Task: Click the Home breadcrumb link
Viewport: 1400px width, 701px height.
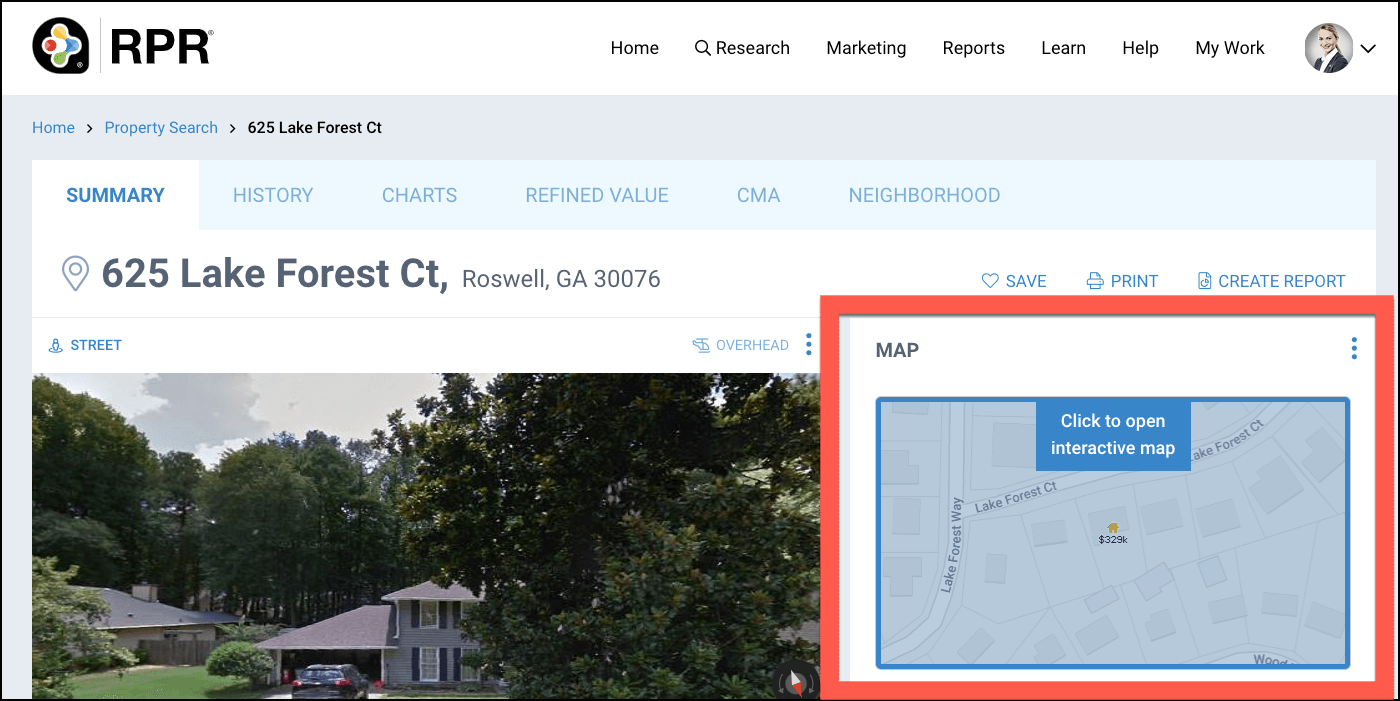Action: (53, 127)
